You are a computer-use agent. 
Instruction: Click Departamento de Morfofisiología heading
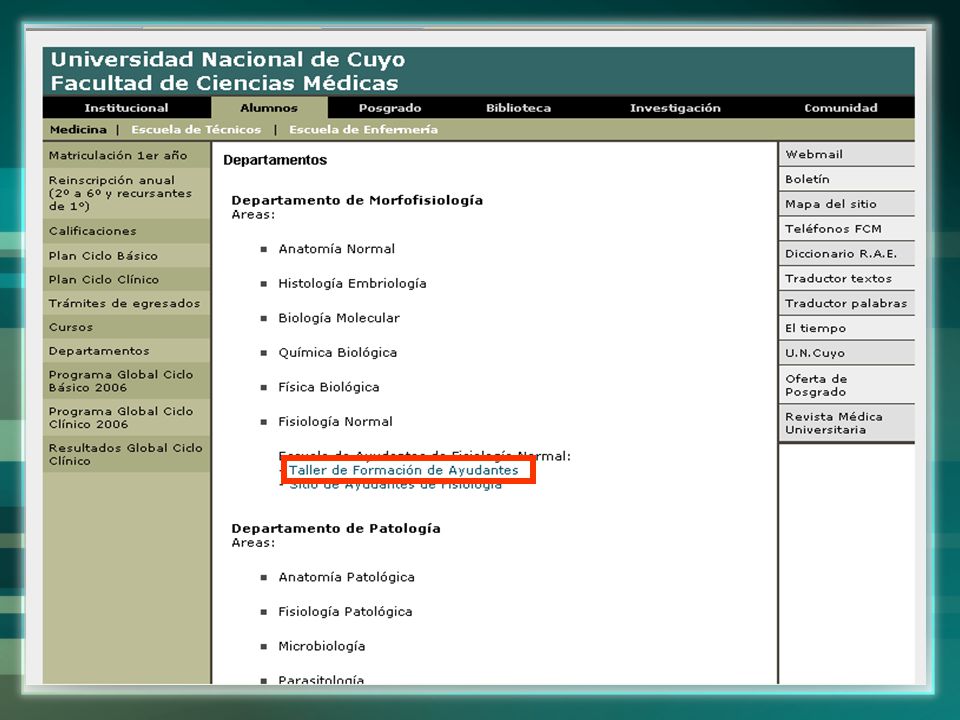[357, 200]
